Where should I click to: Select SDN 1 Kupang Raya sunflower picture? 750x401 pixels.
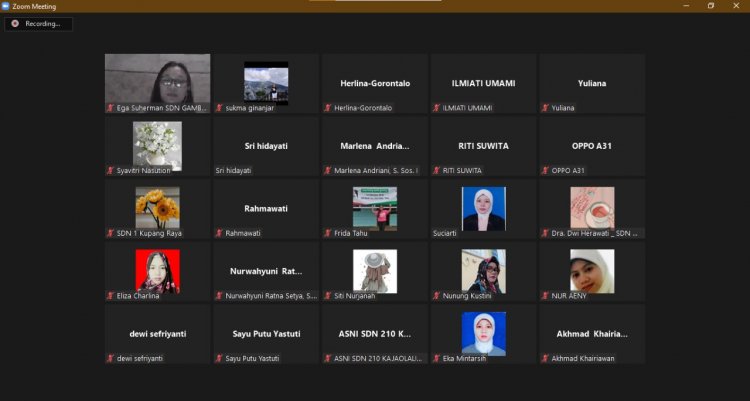[x=157, y=208]
